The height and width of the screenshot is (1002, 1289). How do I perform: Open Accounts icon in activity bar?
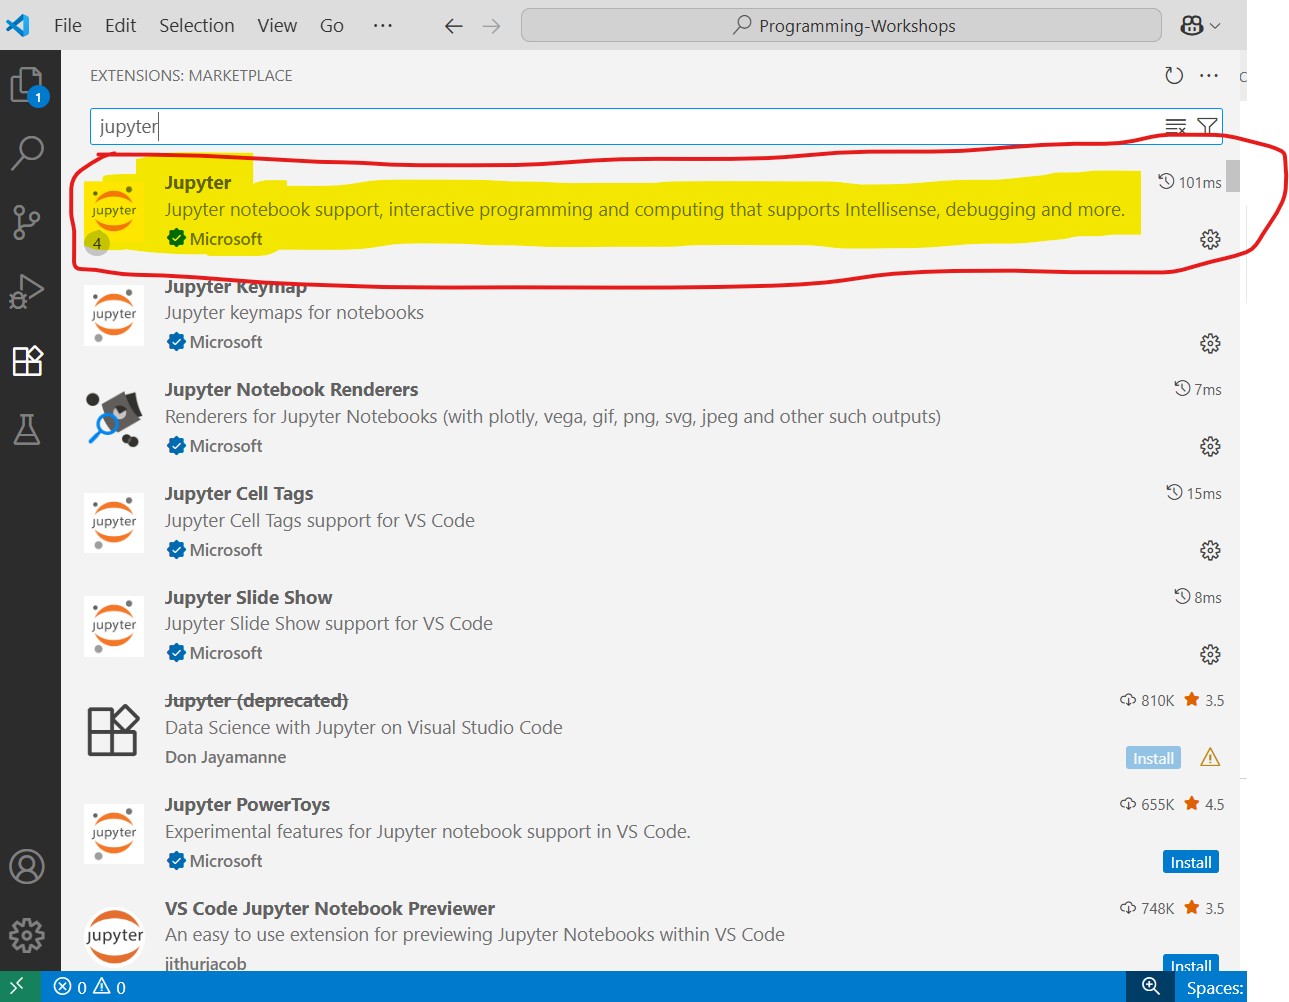27,866
